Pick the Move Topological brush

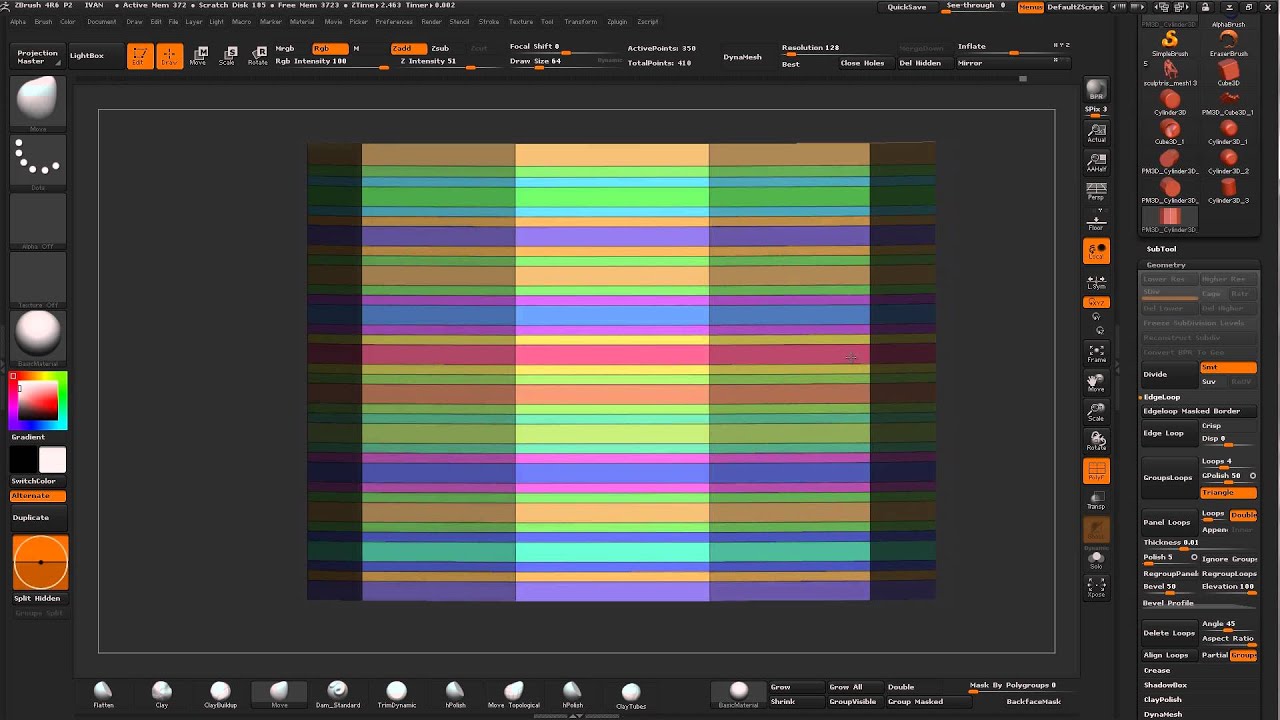click(x=513, y=695)
